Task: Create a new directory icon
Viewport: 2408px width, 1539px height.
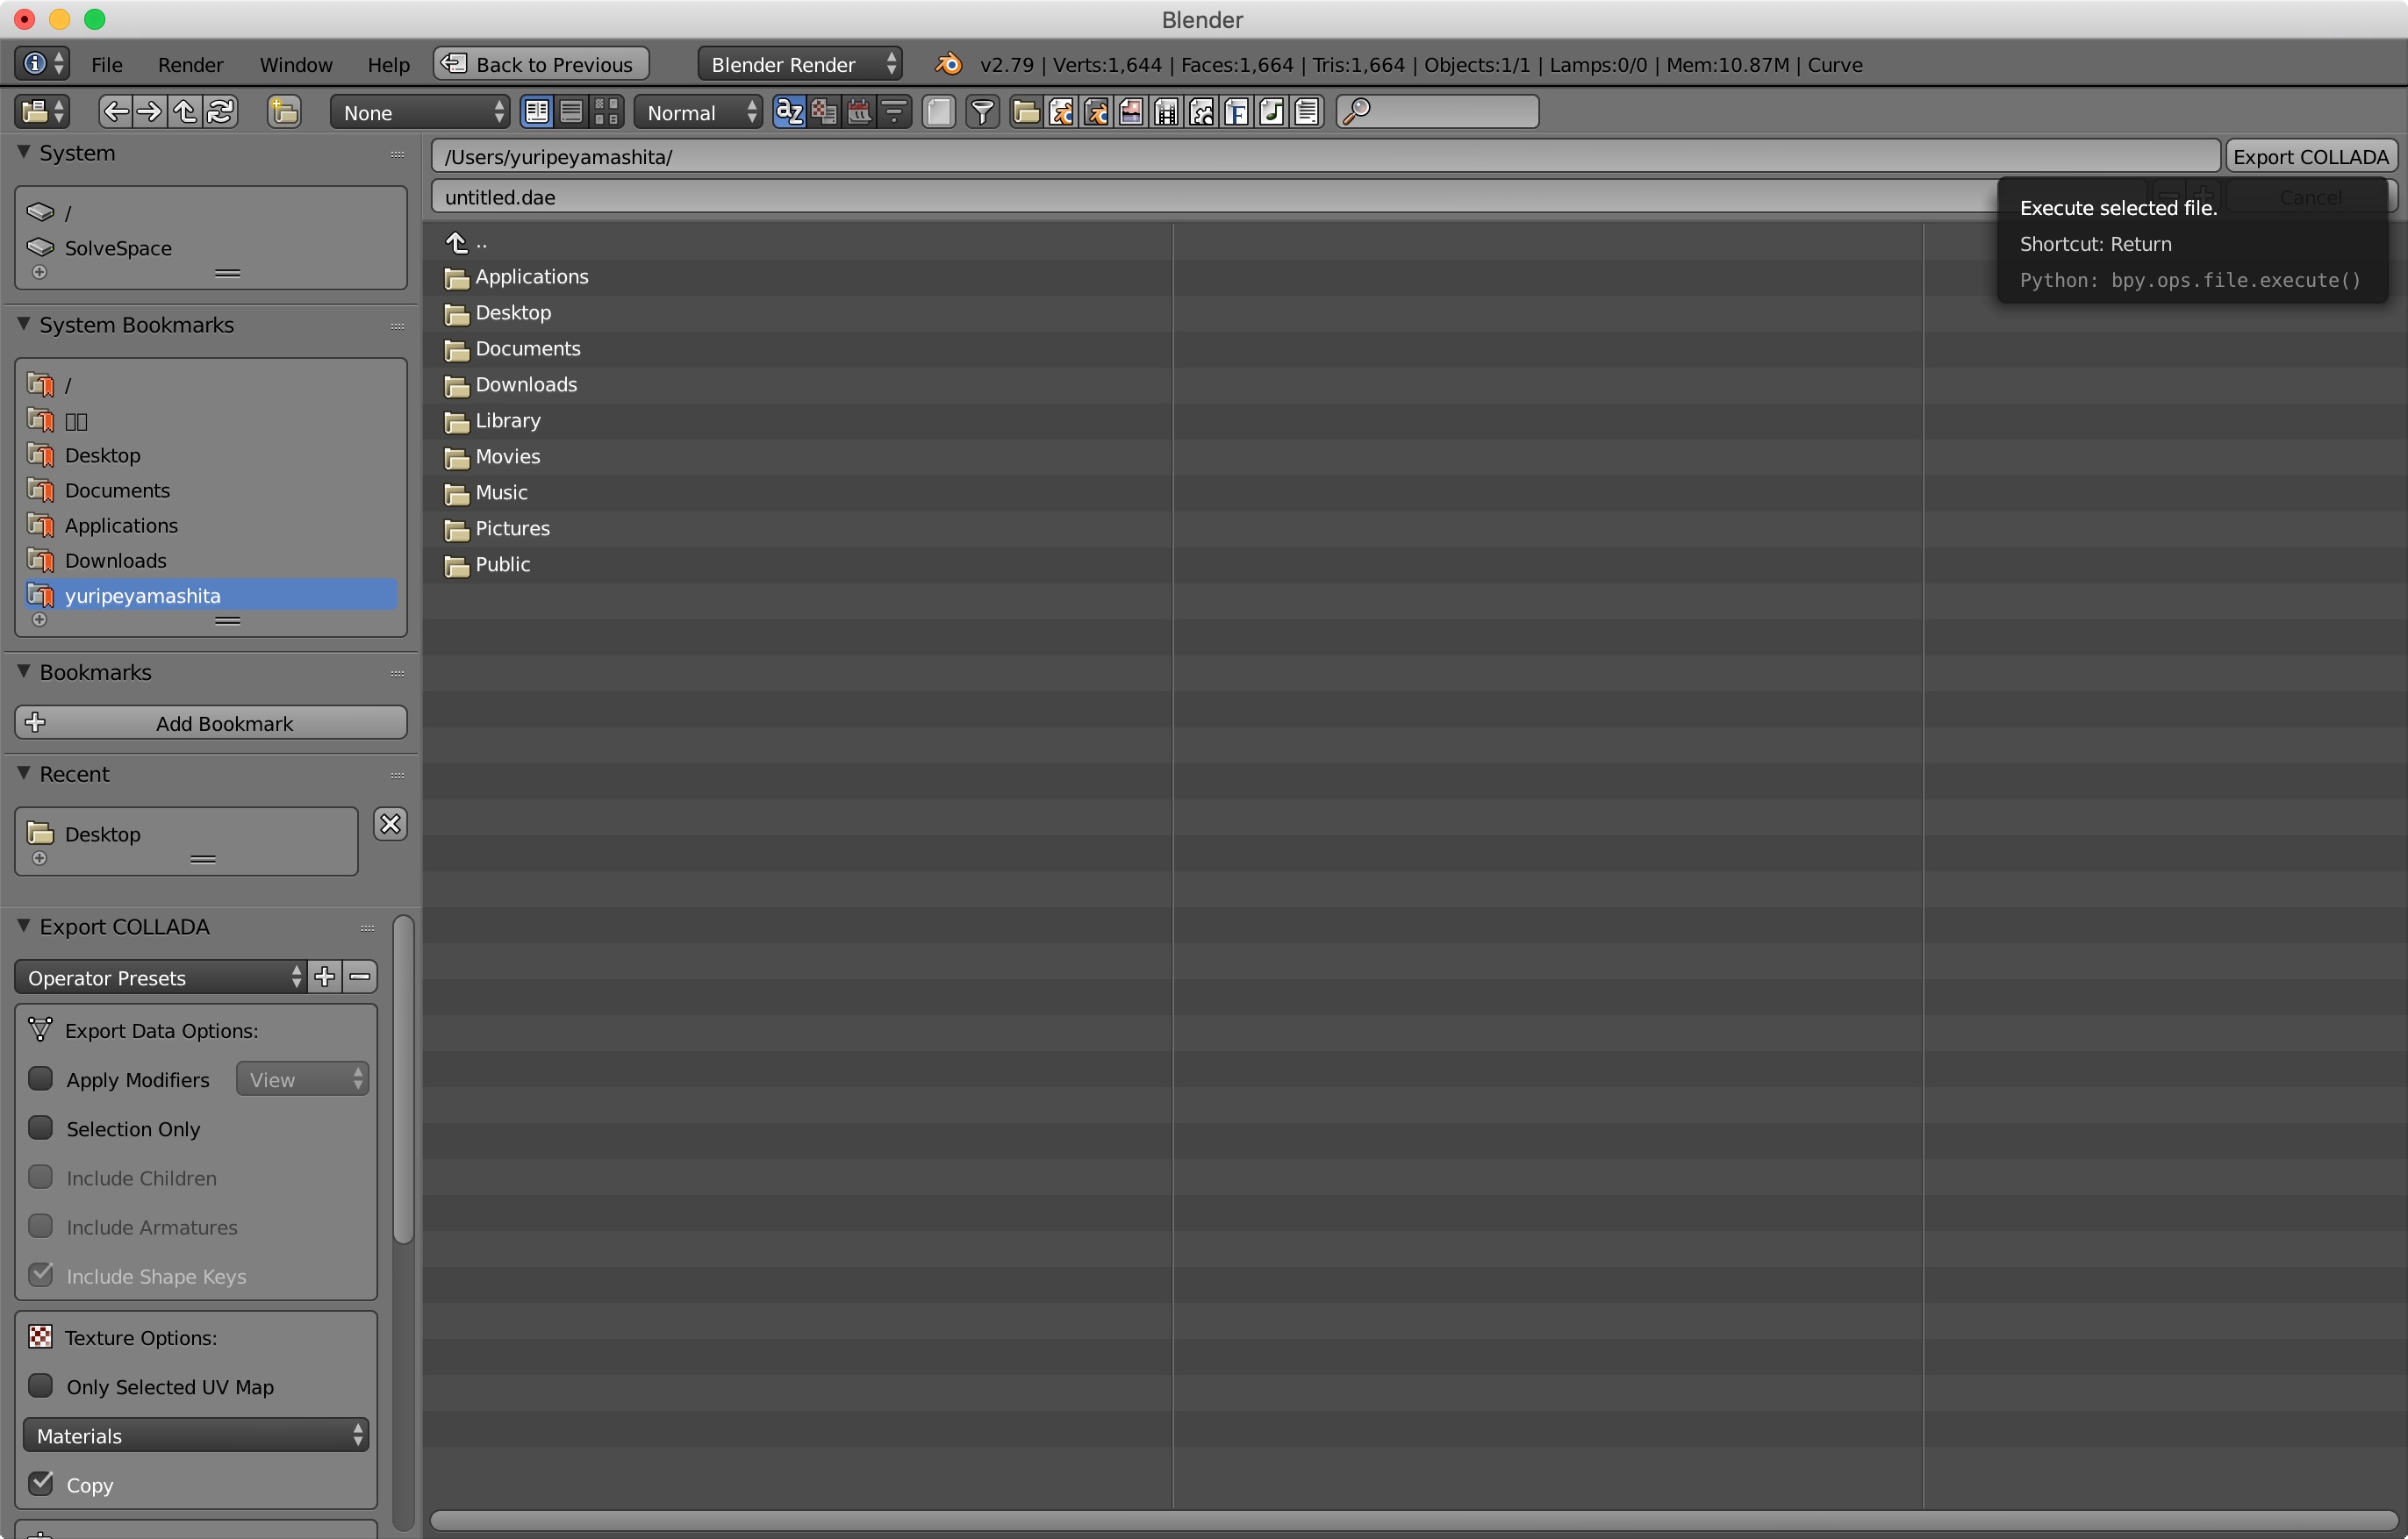Action: pos(284,112)
